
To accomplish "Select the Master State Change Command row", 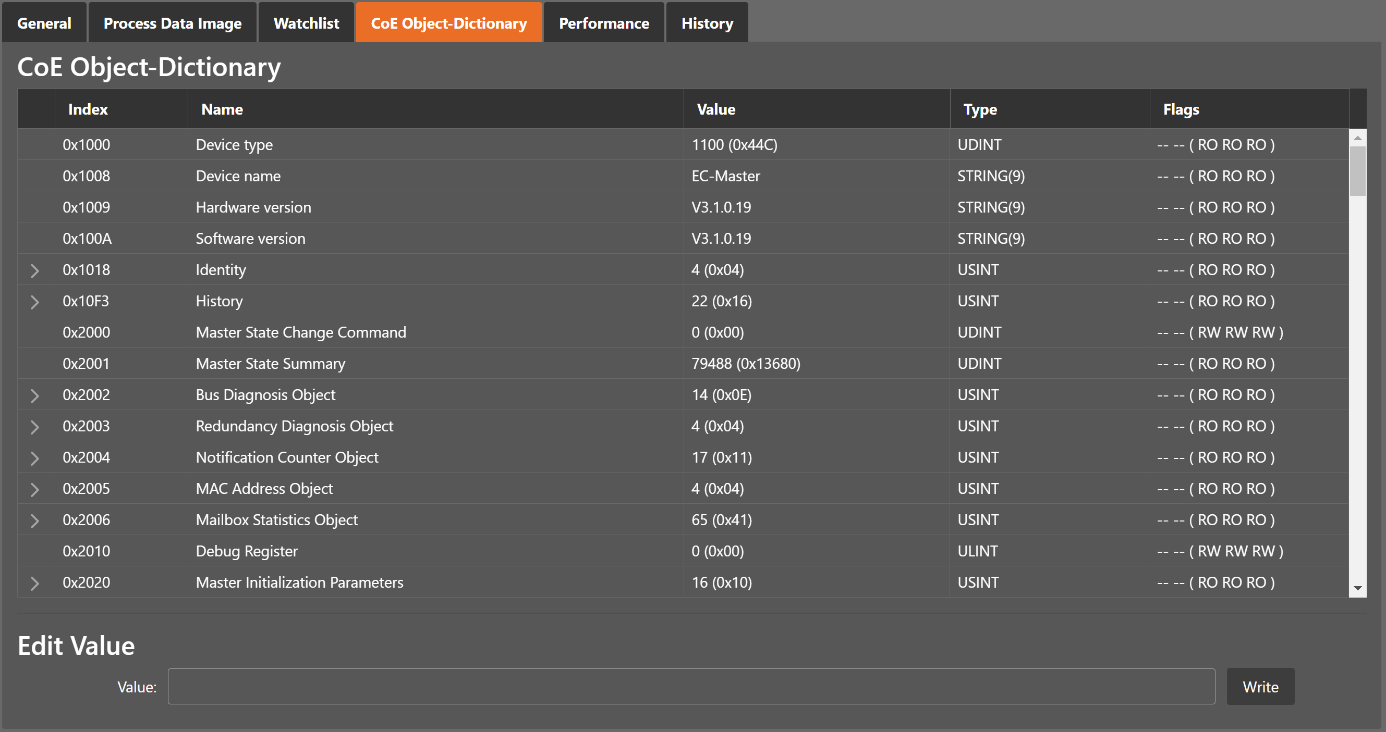I will pyautogui.click(x=300, y=333).
